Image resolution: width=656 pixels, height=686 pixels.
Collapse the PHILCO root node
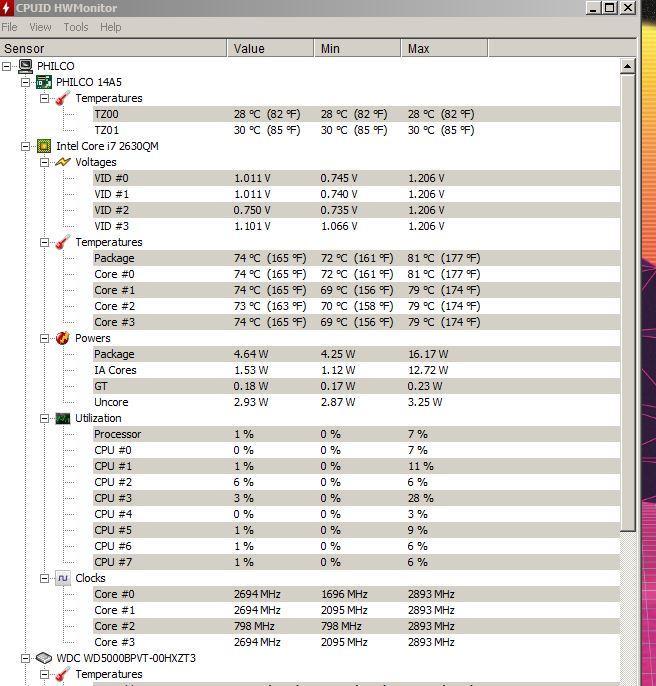[7, 66]
